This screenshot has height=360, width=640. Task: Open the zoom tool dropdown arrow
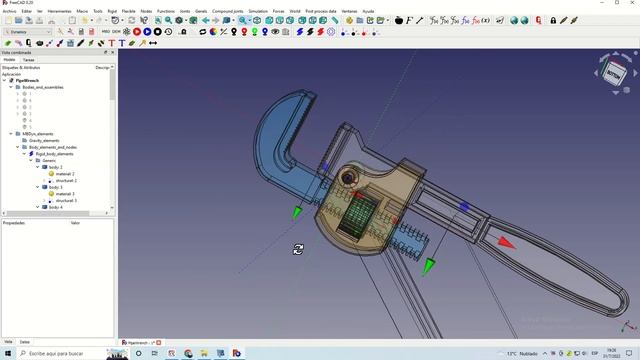click(x=249, y=20)
